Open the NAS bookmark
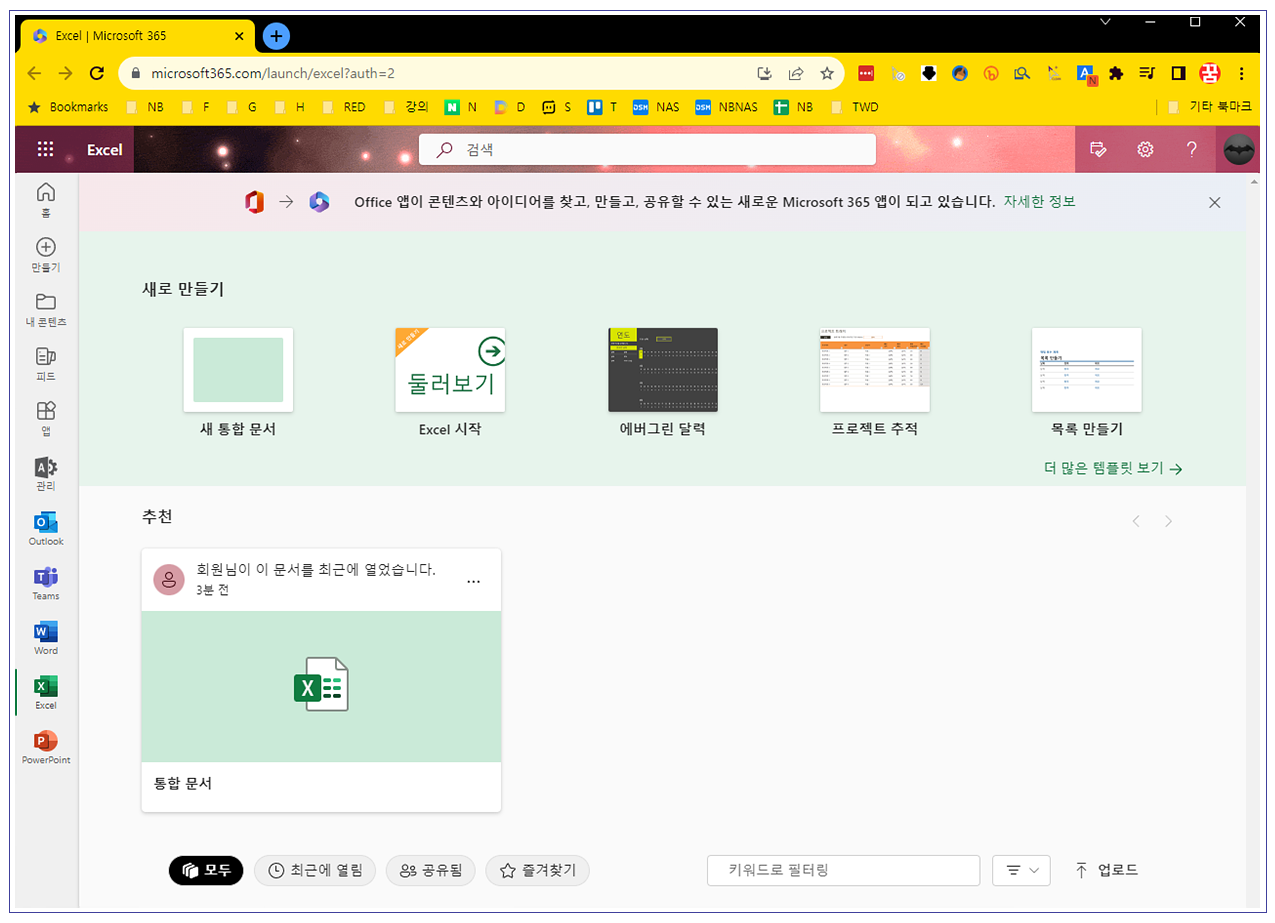 (656, 107)
